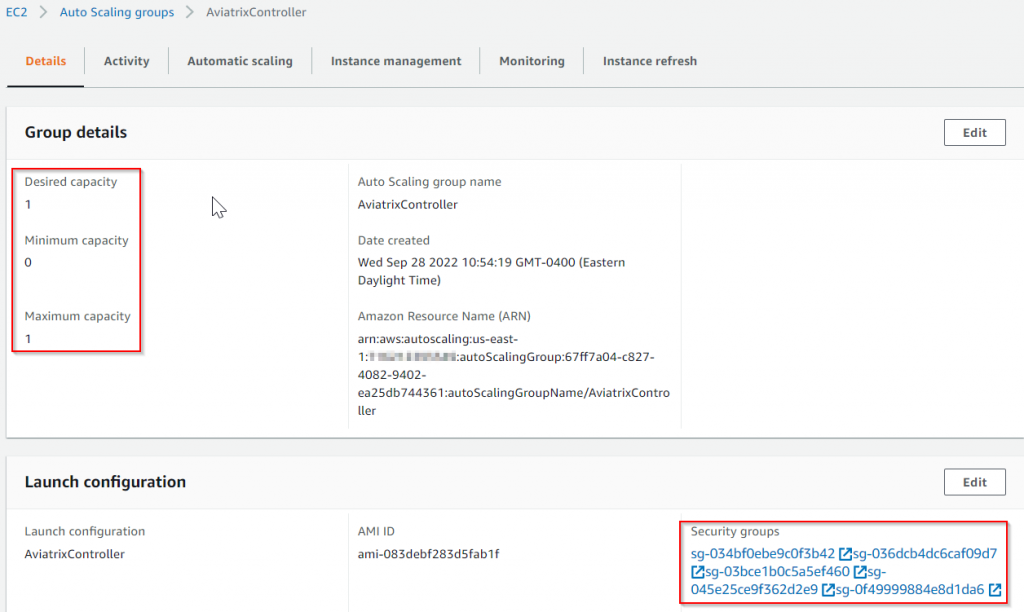Open security group sg-036dcb4dc6caf09d7
The image size is (1024, 612).
tap(925, 554)
